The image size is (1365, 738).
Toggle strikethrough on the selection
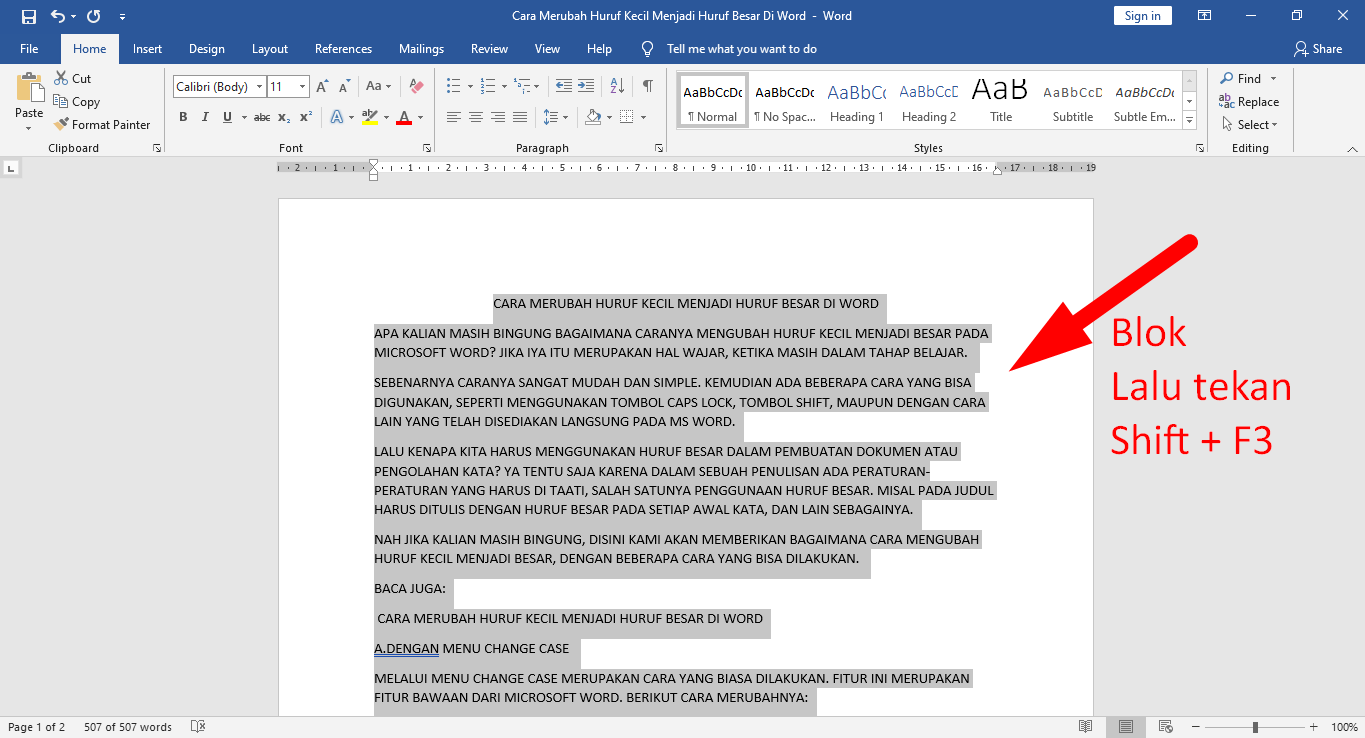(262, 117)
